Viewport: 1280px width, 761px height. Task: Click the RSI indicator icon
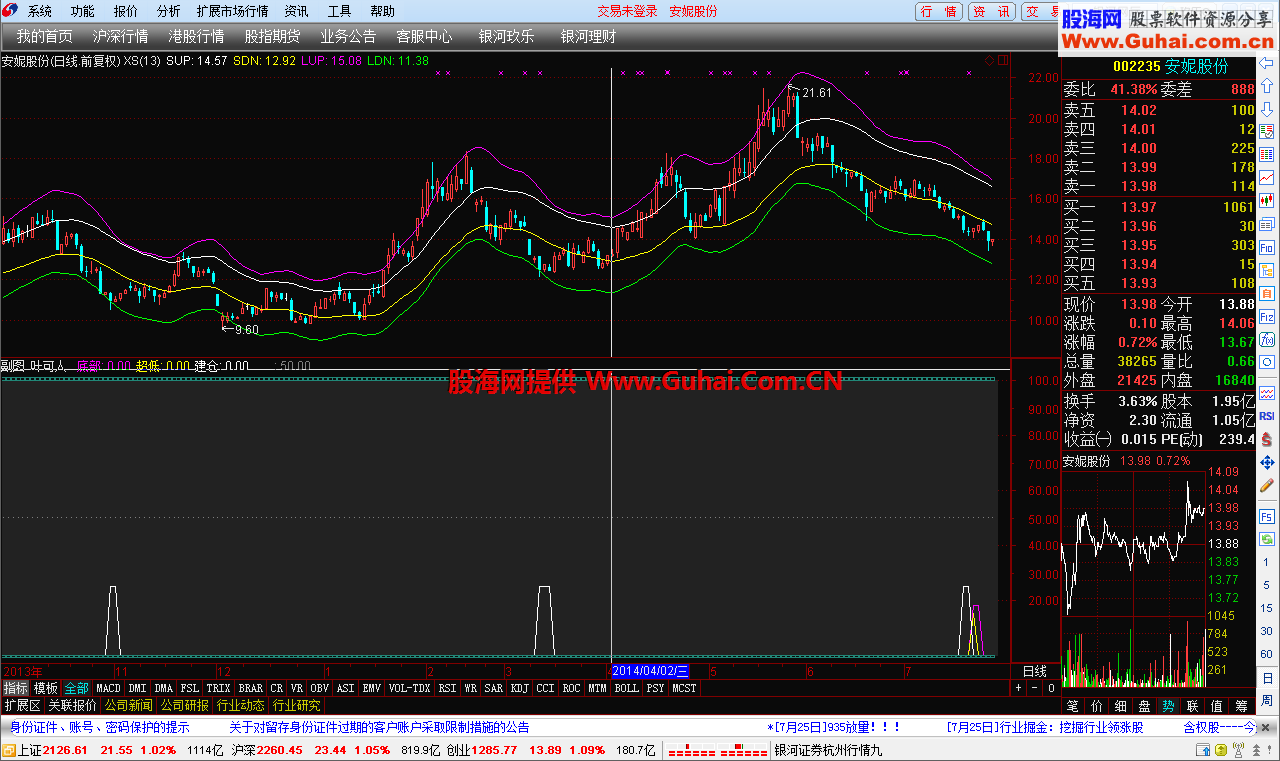pos(1267,415)
